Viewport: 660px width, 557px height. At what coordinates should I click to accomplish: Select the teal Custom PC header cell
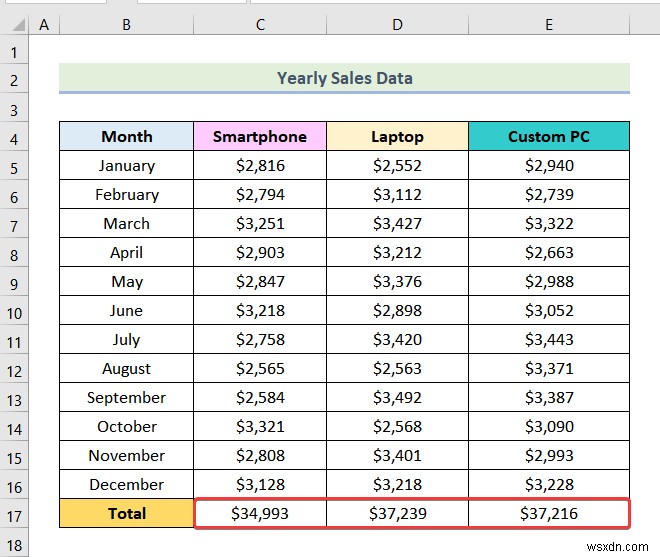(x=548, y=137)
